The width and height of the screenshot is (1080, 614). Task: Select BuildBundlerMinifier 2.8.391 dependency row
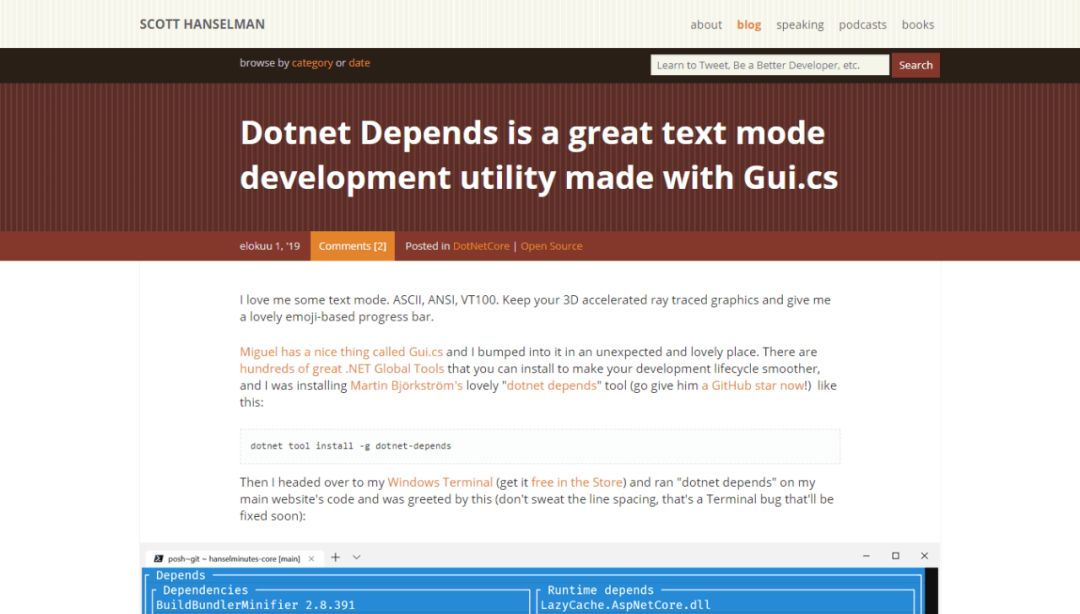[256, 605]
